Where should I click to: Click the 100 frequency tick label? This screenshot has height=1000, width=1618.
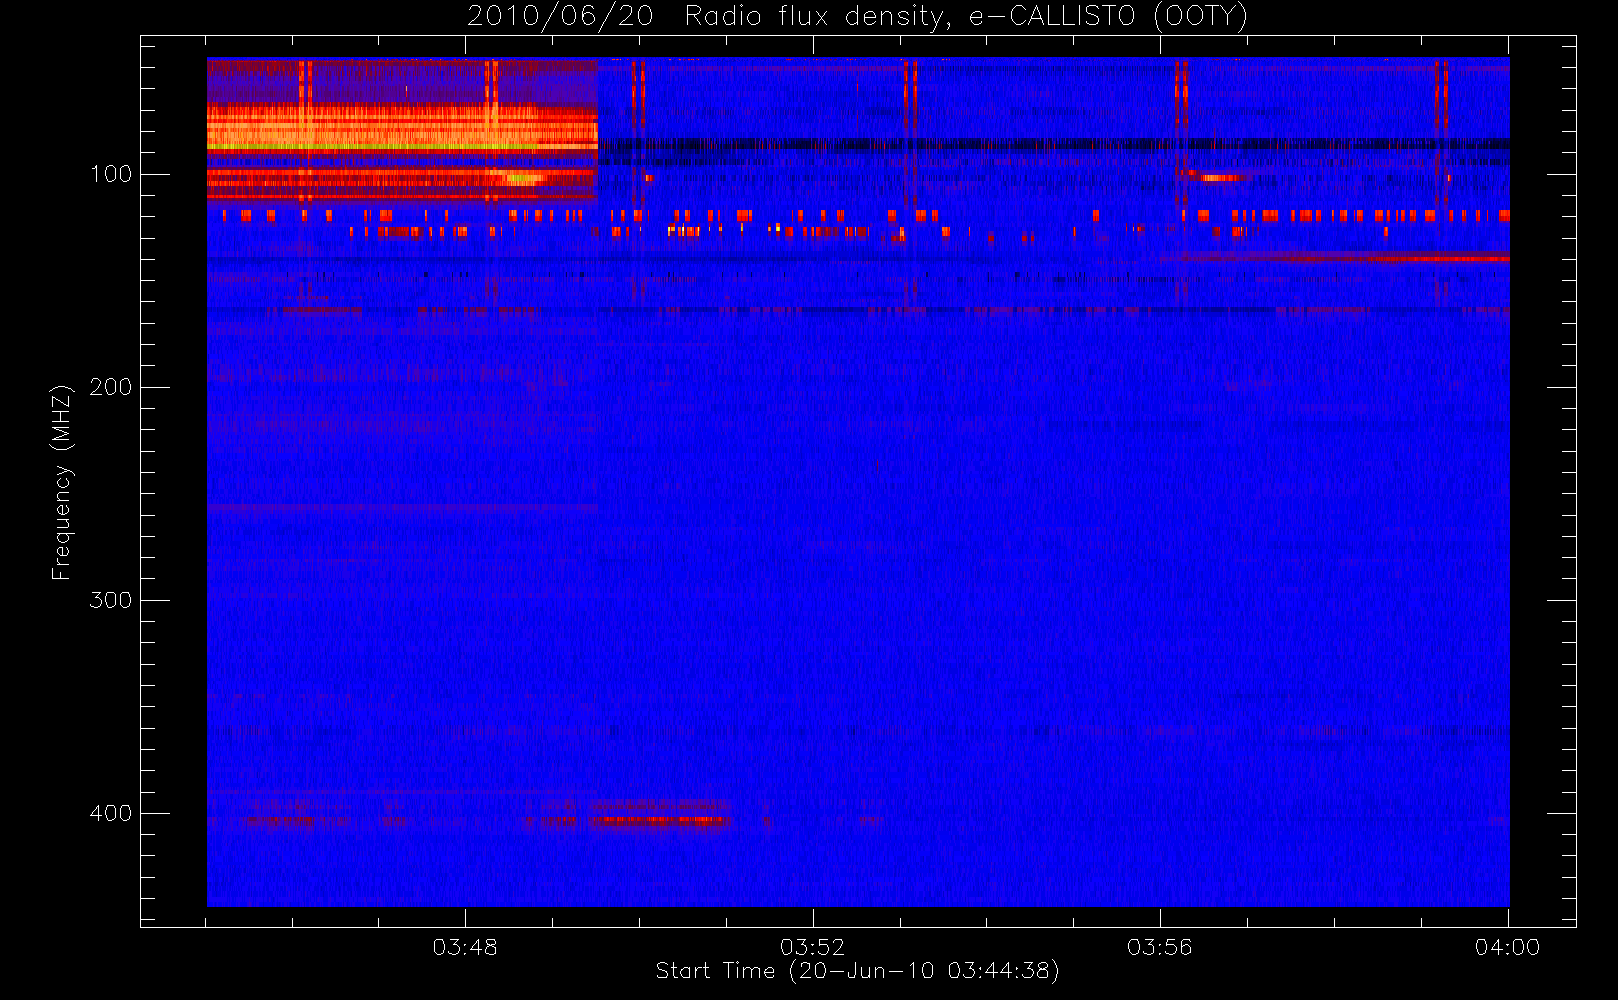coord(111,174)
